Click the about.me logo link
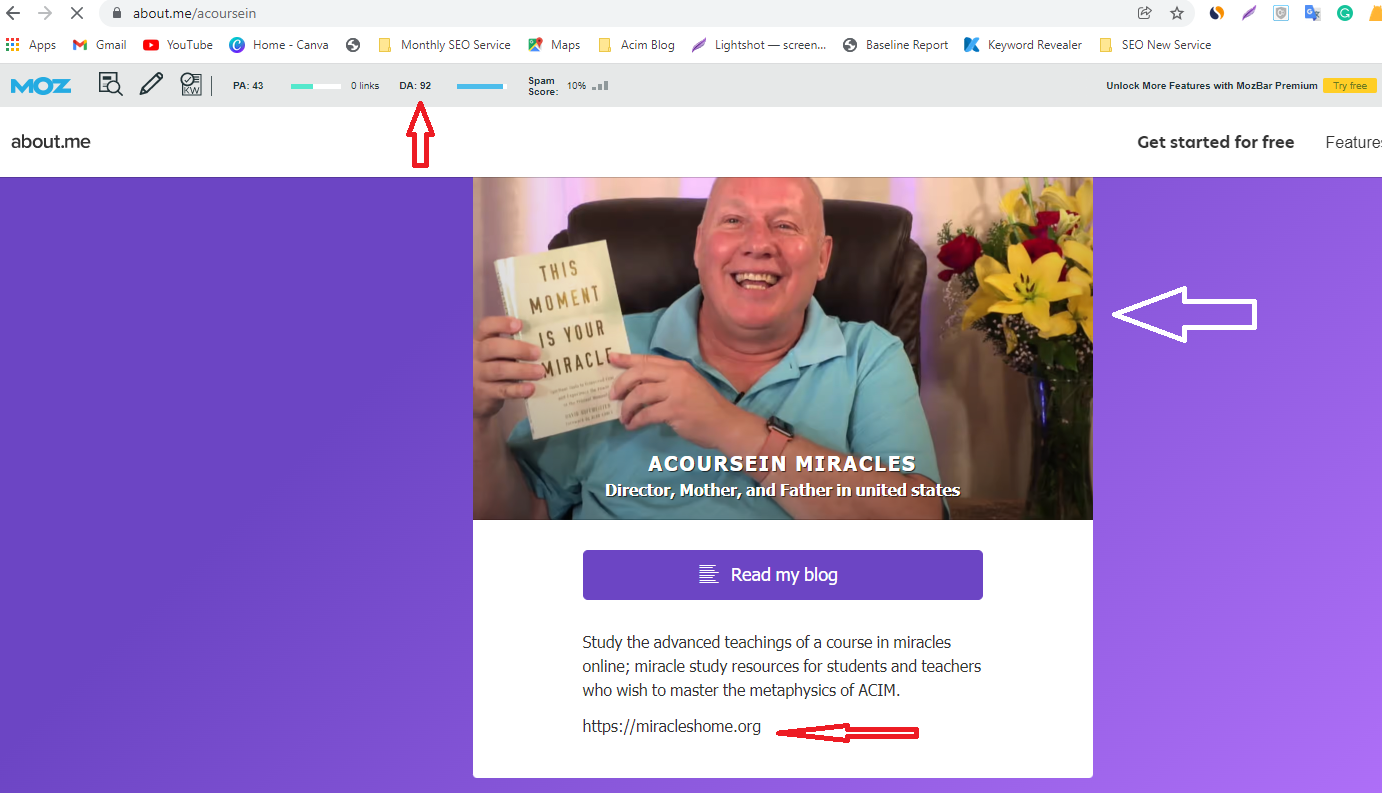Viewport: 1382px width, 793px height. (51, 142)
